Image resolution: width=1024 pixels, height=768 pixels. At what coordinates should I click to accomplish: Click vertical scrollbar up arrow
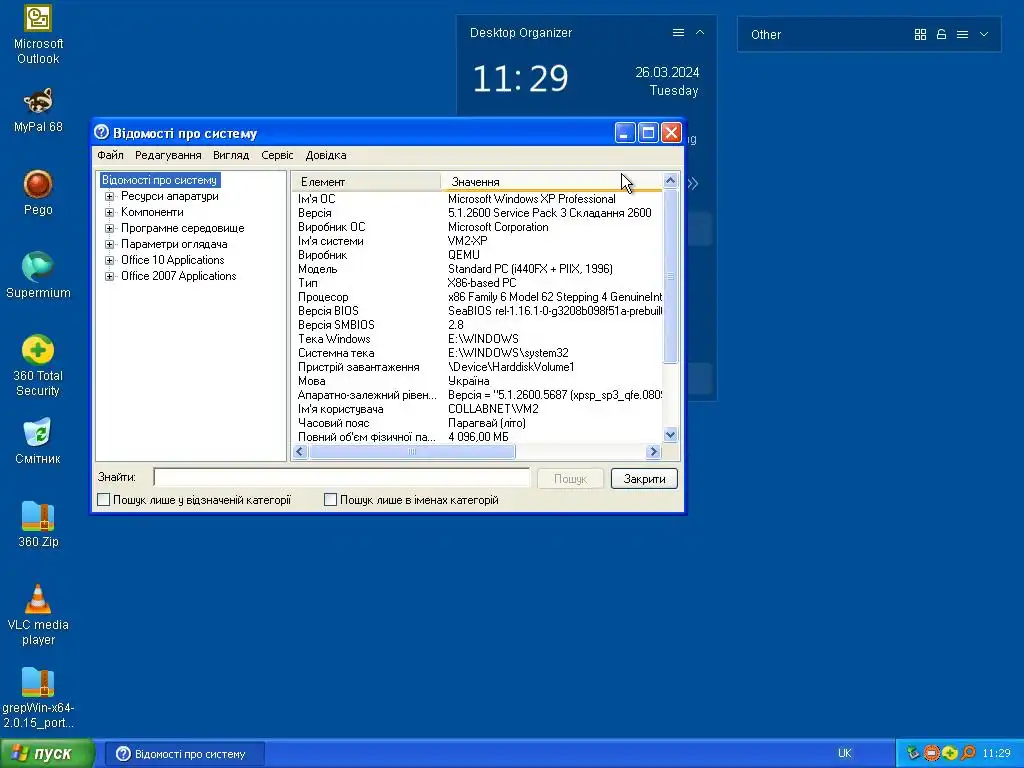(670, 180)
